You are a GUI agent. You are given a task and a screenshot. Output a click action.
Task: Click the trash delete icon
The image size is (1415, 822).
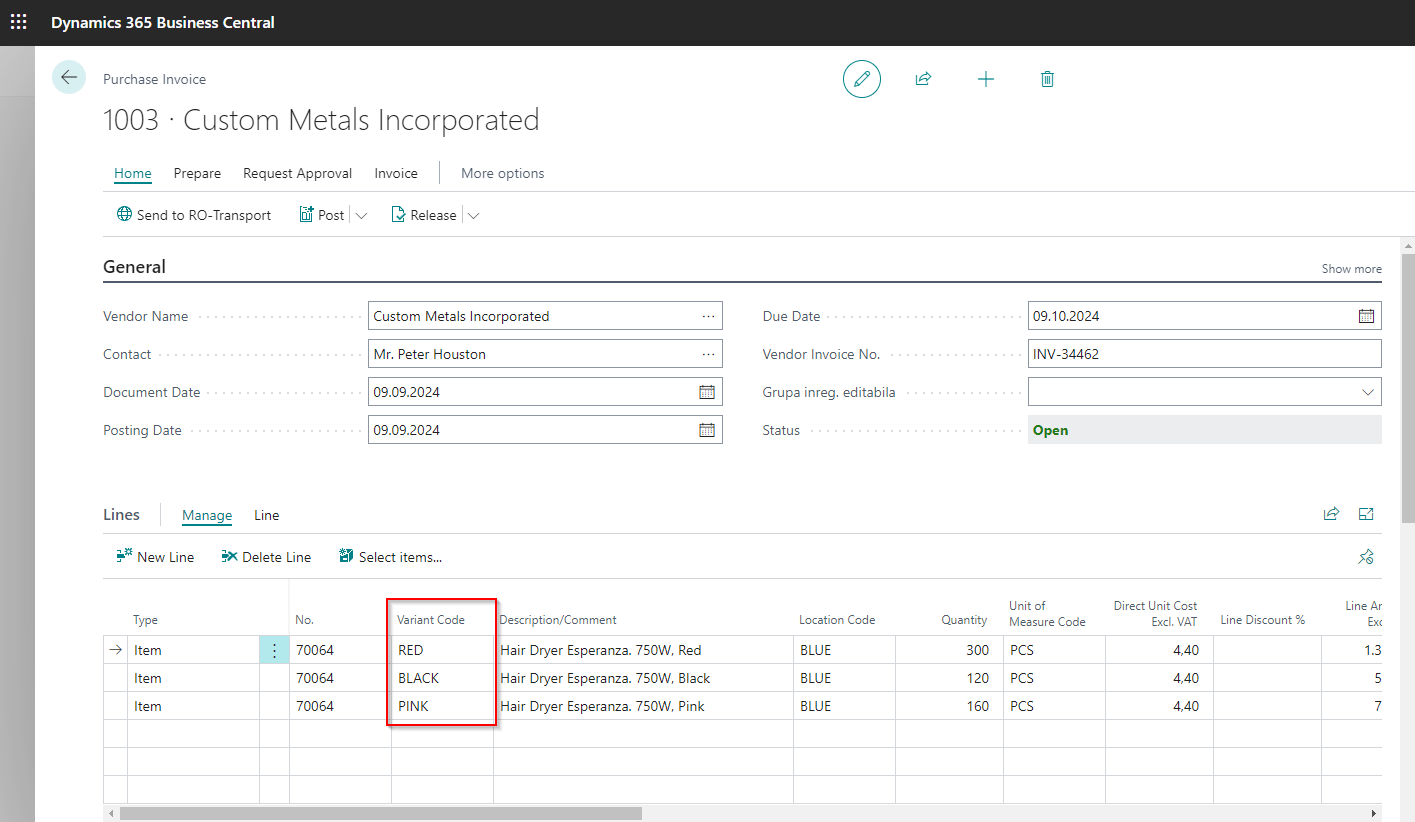(1047, 79)
